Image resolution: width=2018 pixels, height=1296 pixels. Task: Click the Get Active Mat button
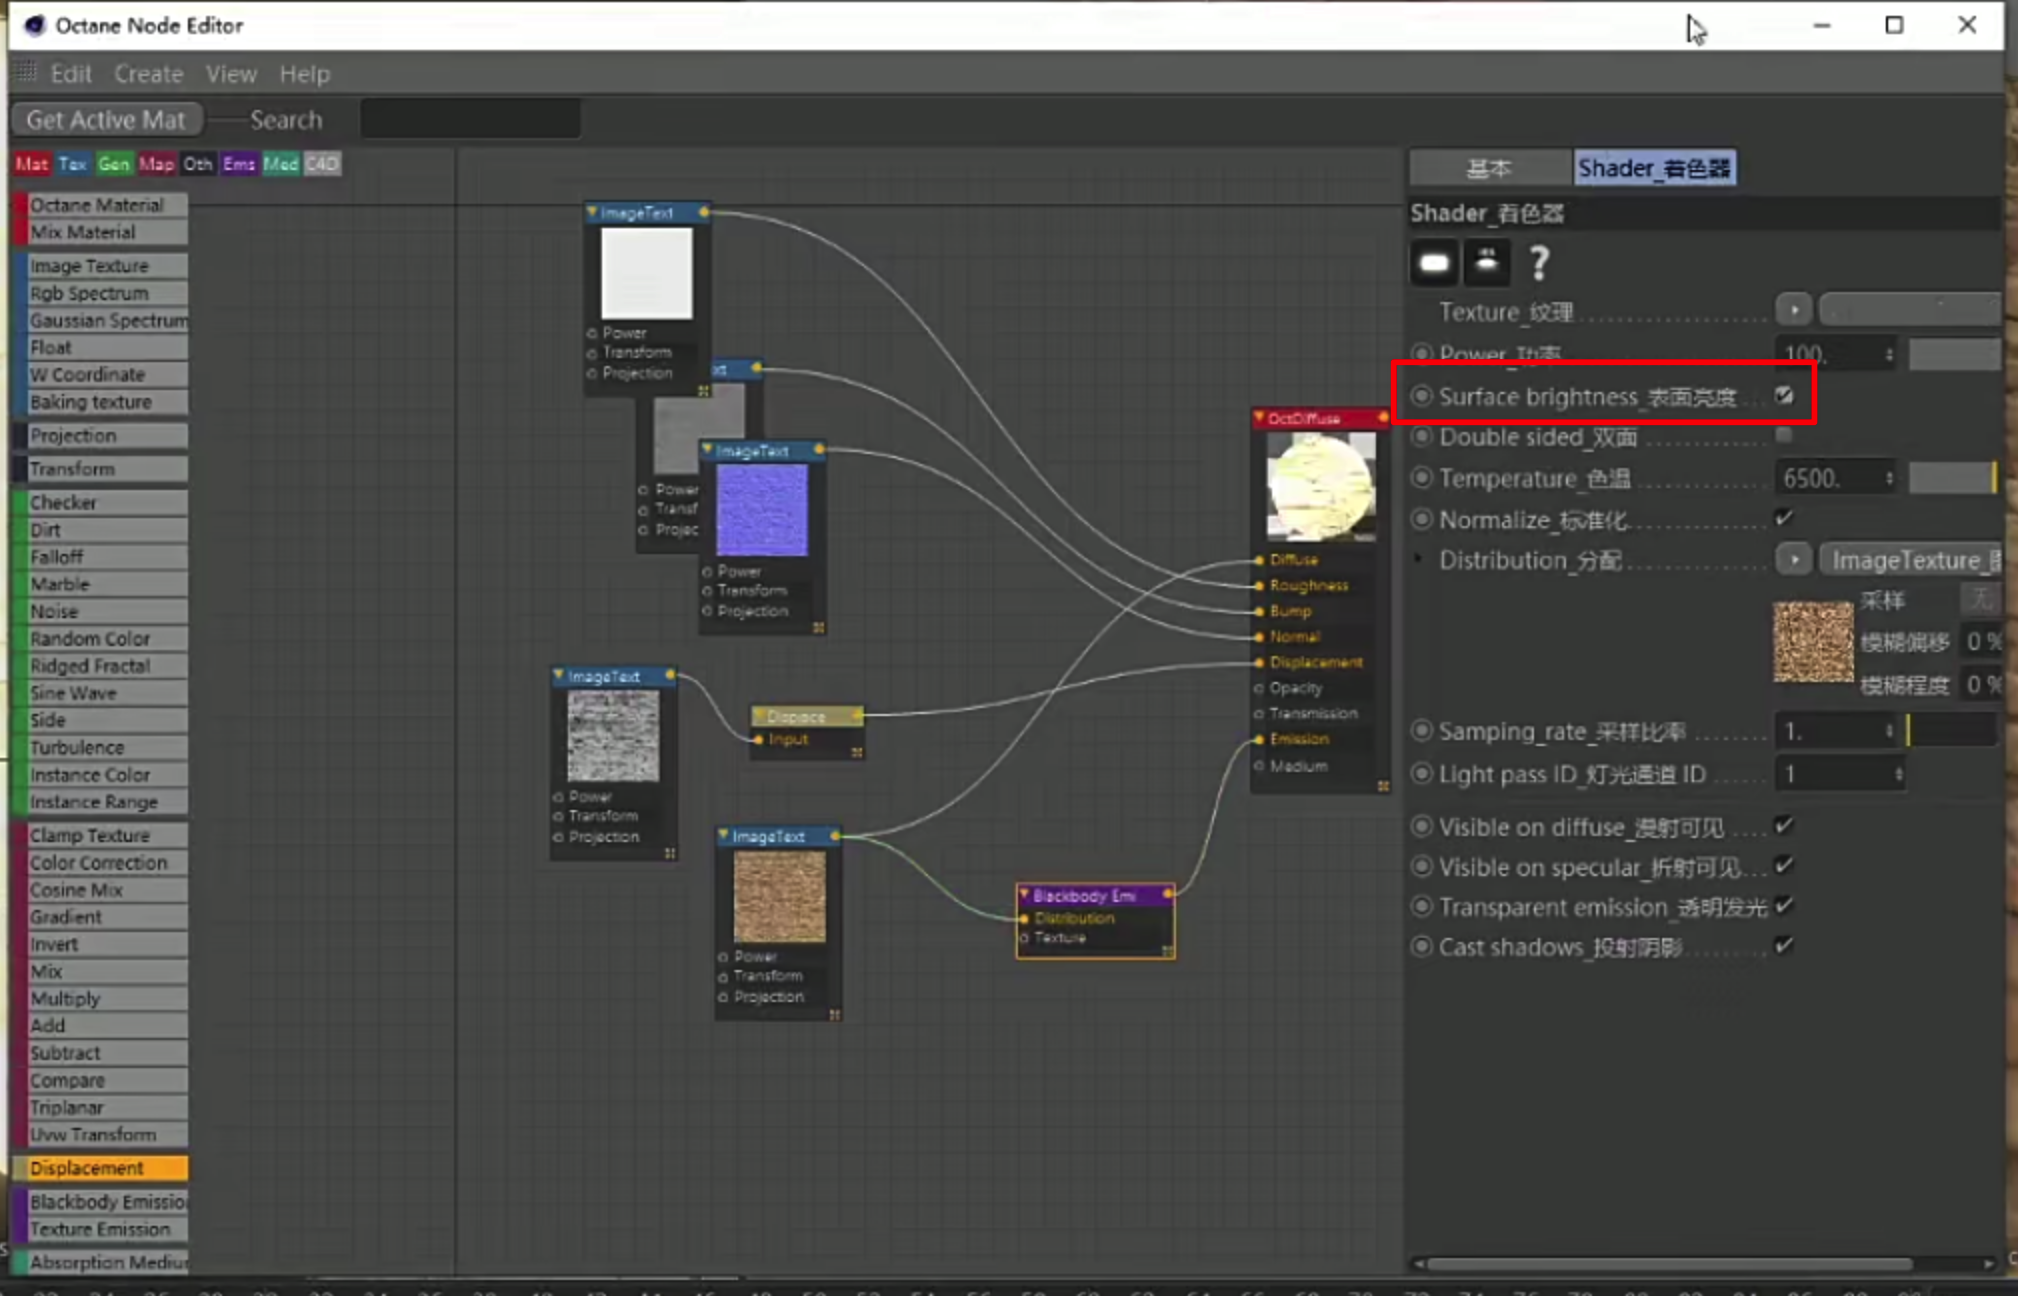106,120
